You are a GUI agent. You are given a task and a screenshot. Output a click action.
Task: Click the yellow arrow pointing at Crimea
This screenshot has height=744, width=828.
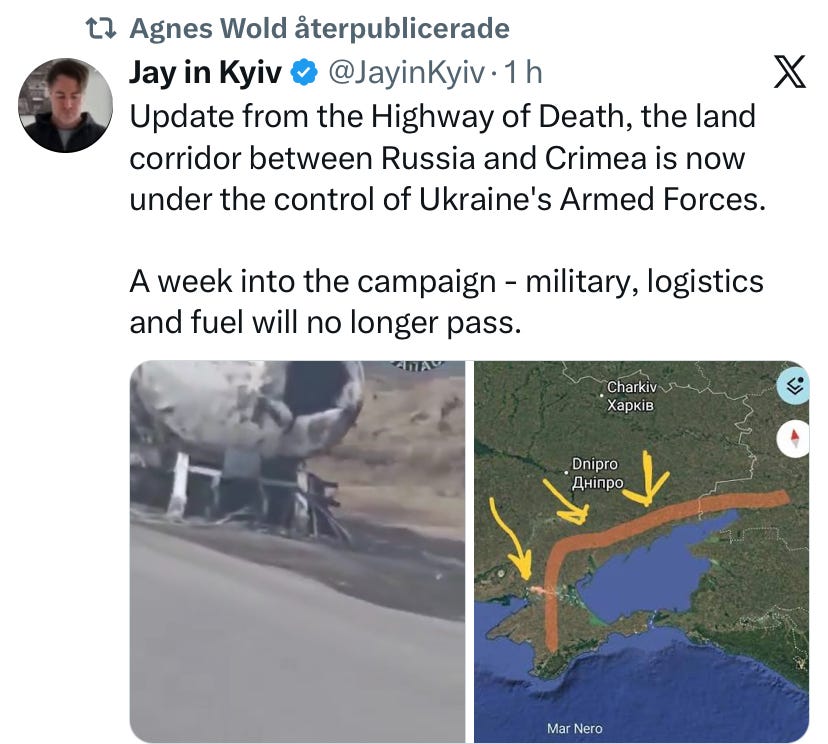(x=510, y=539)
